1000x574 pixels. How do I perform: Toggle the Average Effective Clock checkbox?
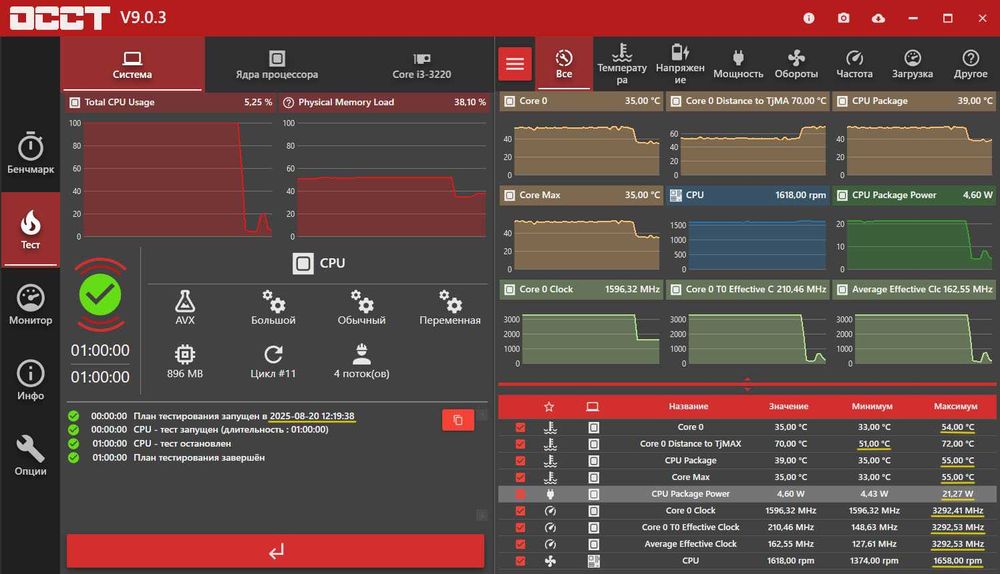click(520, 544)
